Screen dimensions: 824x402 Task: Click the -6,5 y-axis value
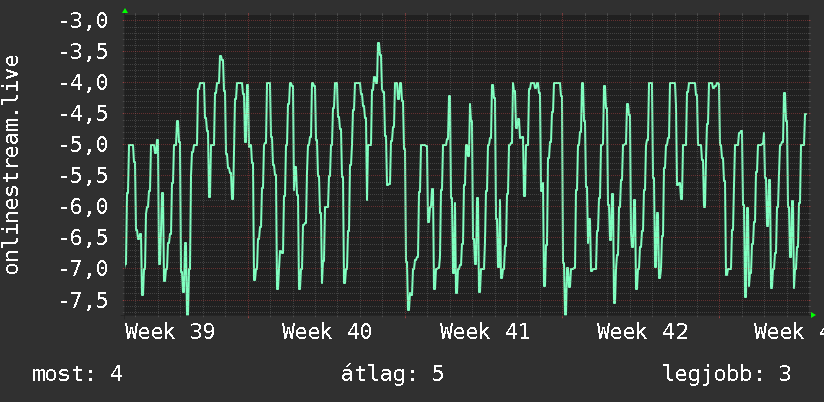coord(84,238)
